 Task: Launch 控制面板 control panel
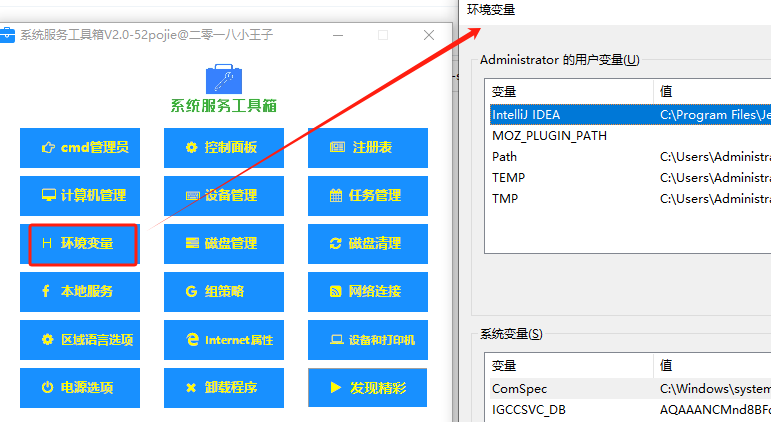click(x=223, y=148)
